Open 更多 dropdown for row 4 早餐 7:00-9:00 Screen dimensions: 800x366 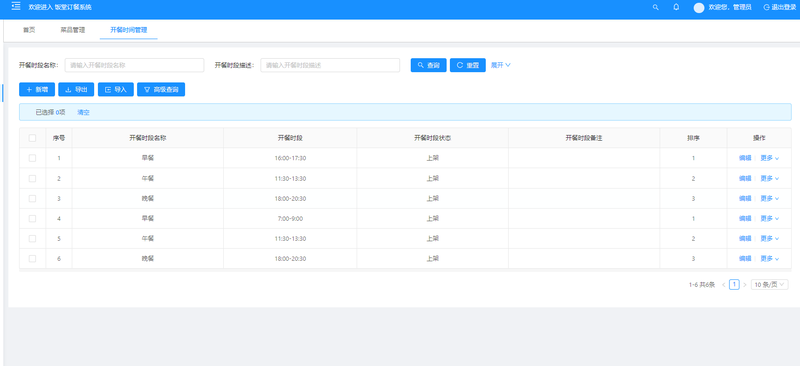(769, 218)
